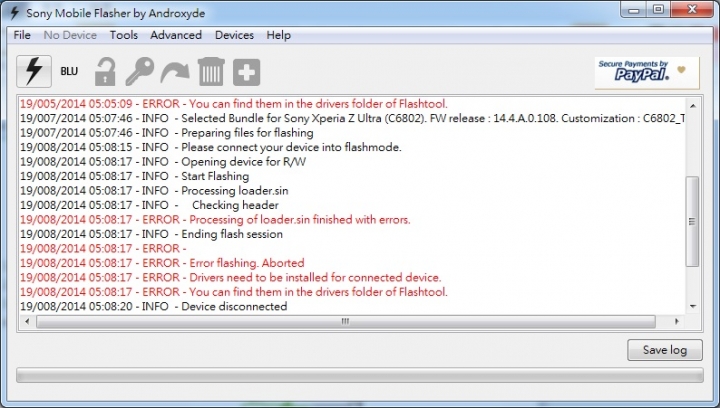Maximize the Sony Mobile Flasher window

(x=658, y=10)
